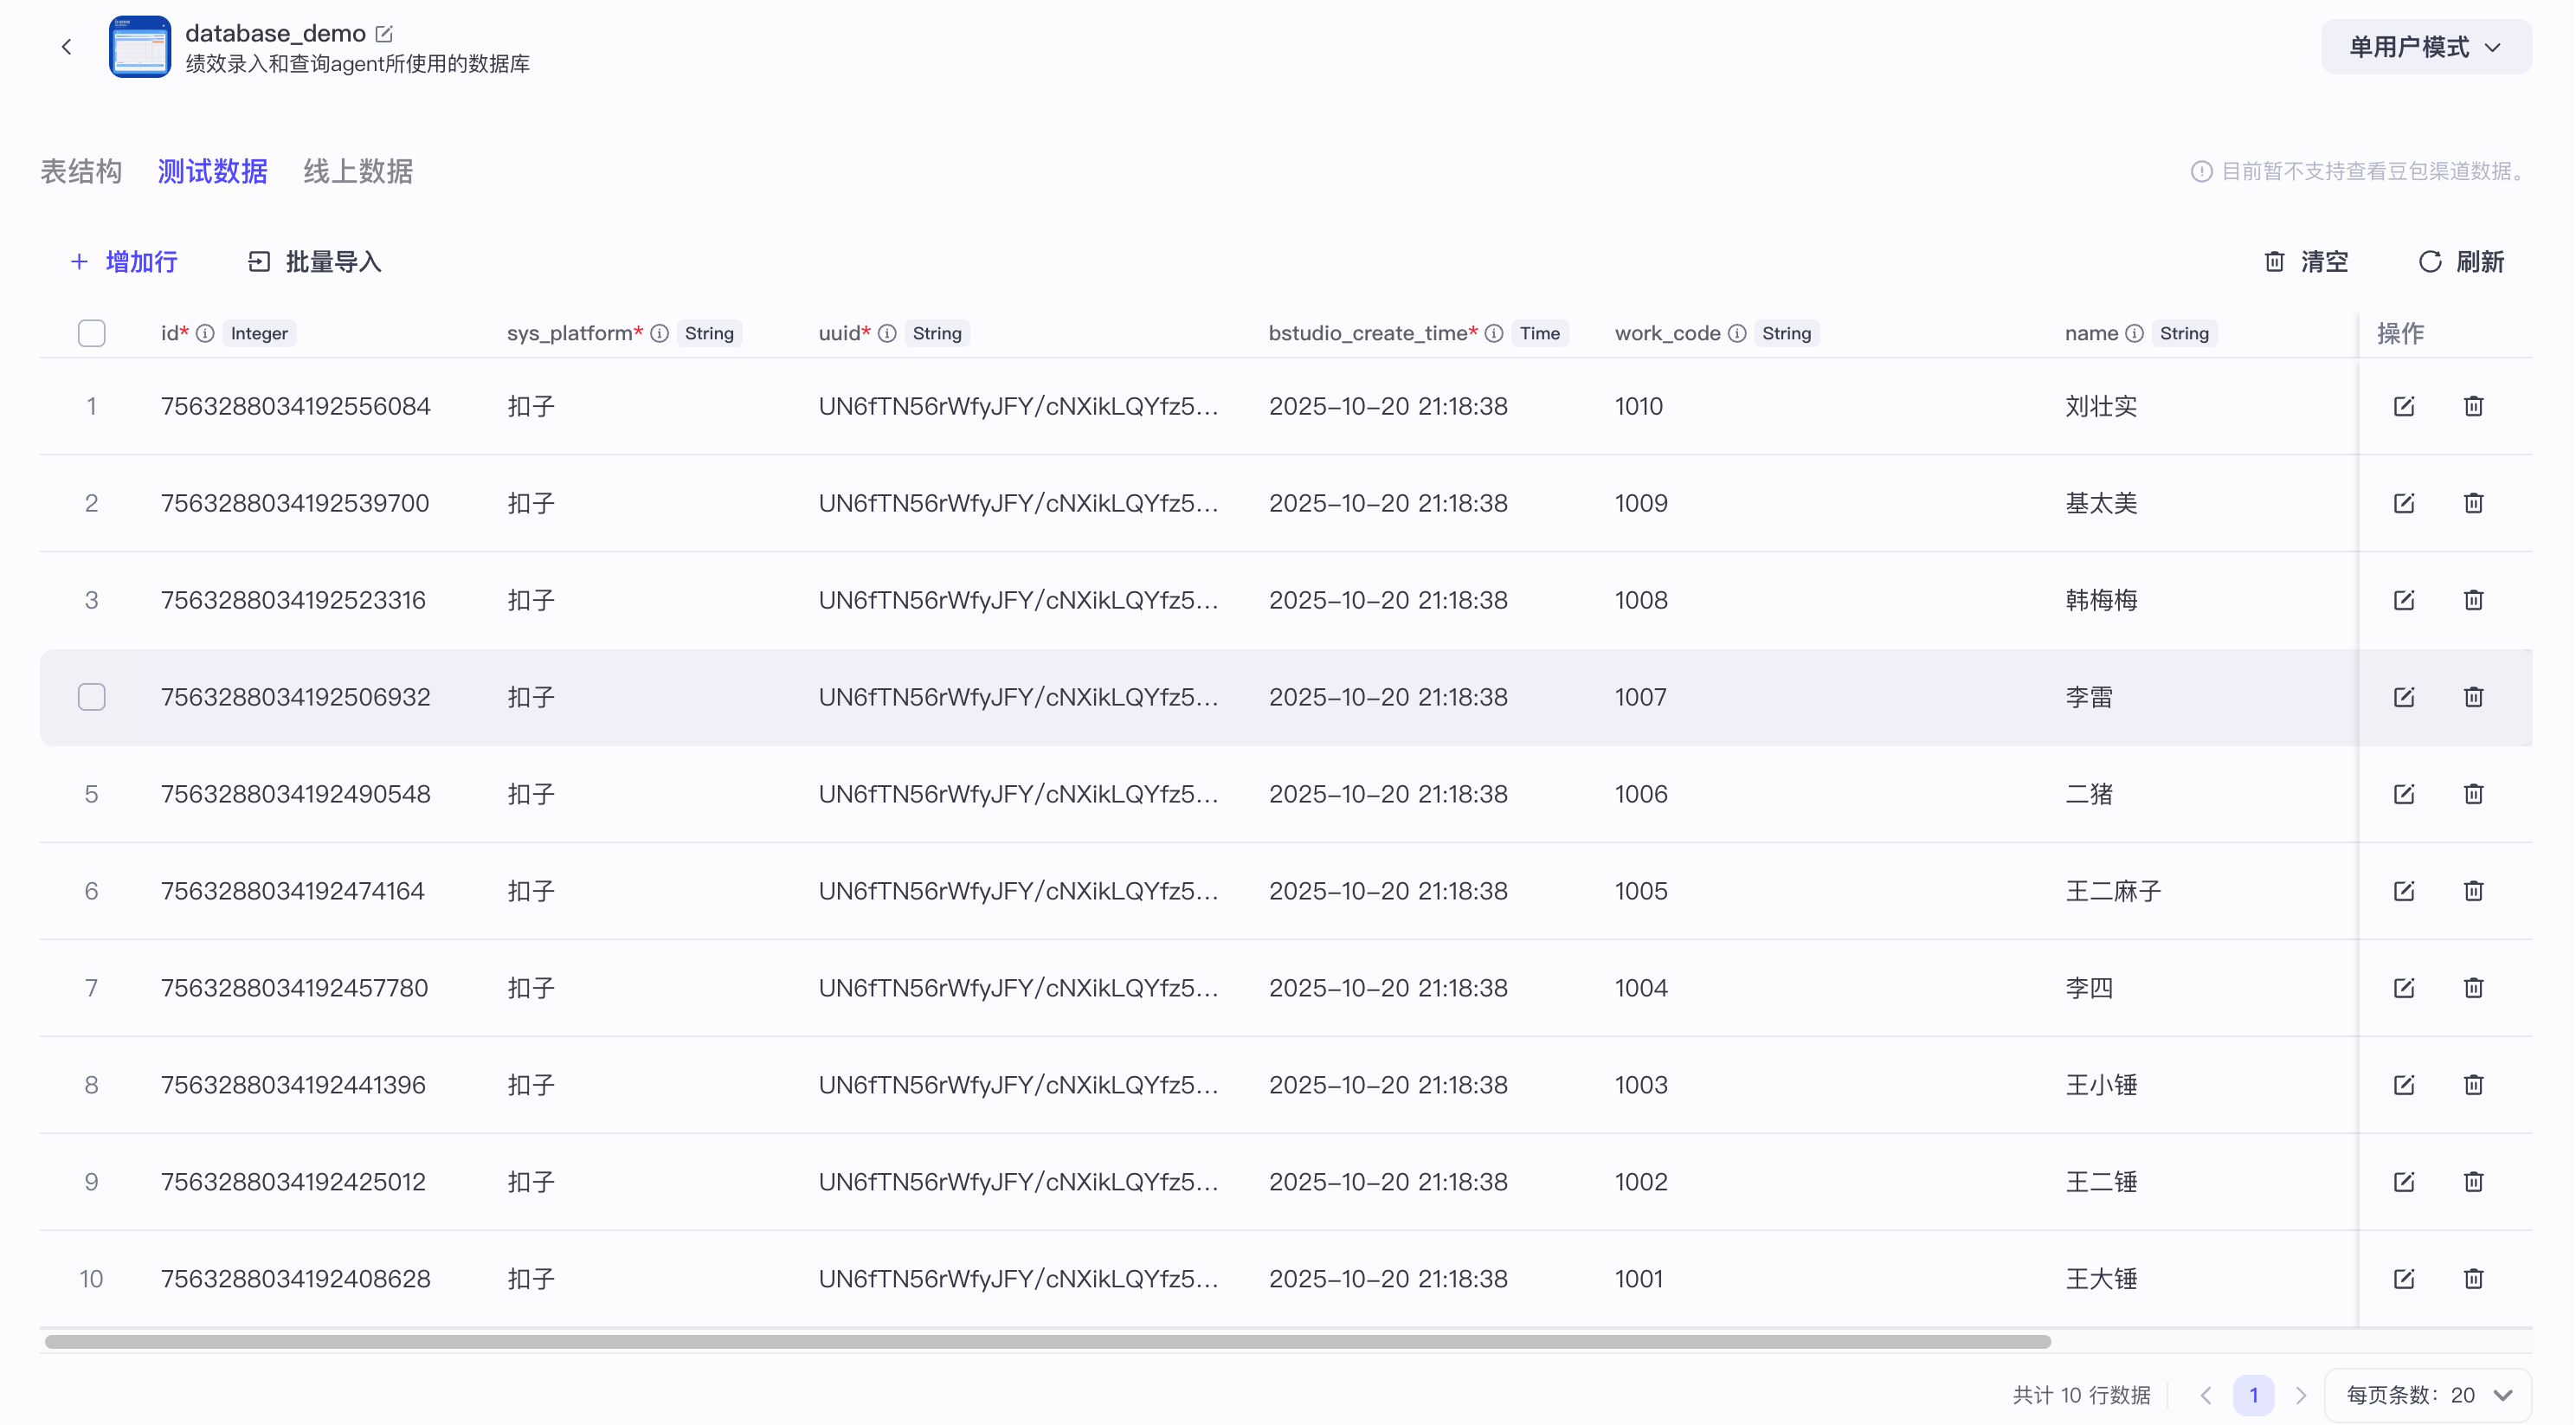Viewport: 2576px width, 1425px height.
Task: Expand the 单用户模式 dropdown
Action: pyautogui.click(x=2425, y=47)
